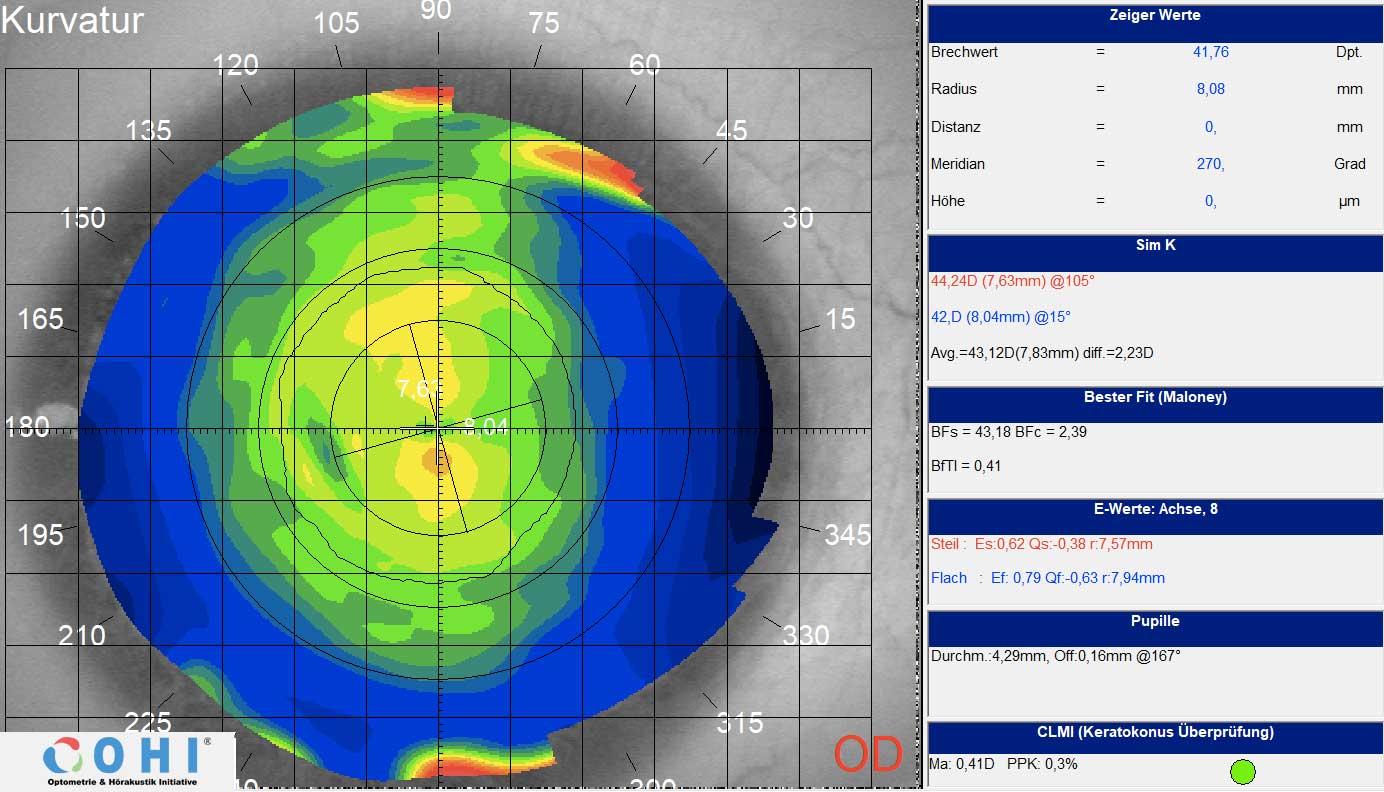Click the Brechwert label
Viewport: 1384px width, 792px height.
pos(964,52)
